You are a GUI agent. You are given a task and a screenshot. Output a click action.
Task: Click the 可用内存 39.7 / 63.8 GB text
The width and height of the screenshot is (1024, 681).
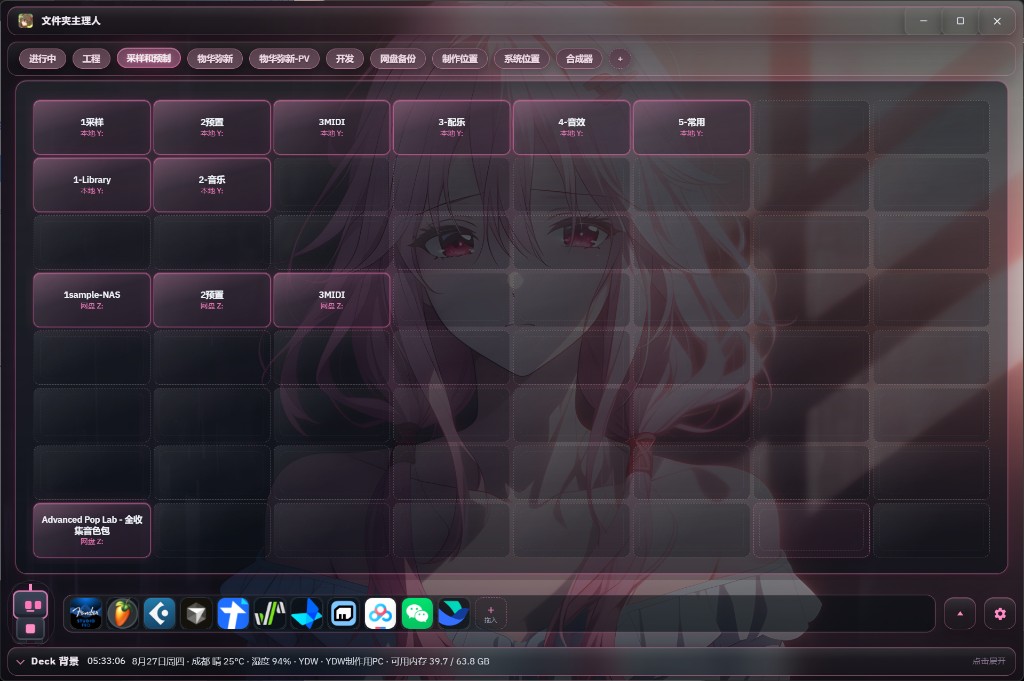[440, 661]
